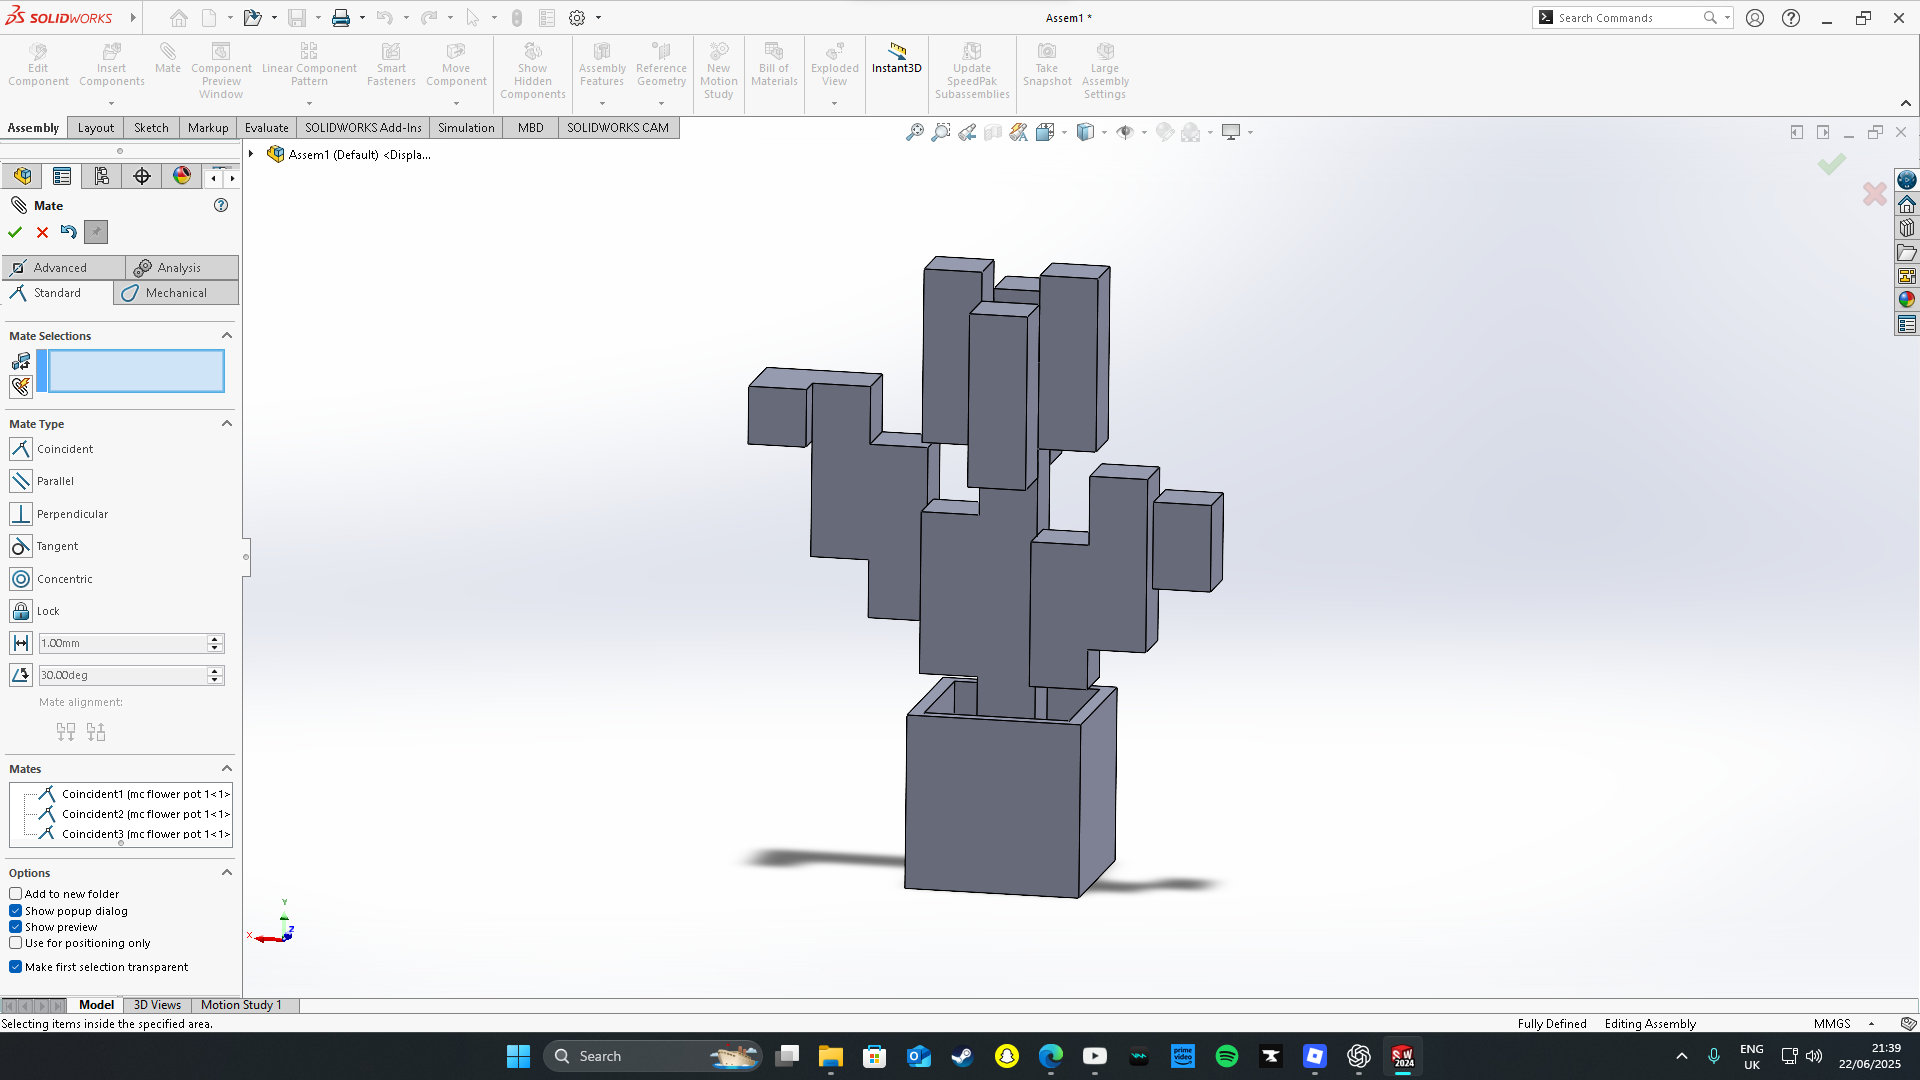
Task: Cancel the mate with red X
Action: tap(42, 232)
